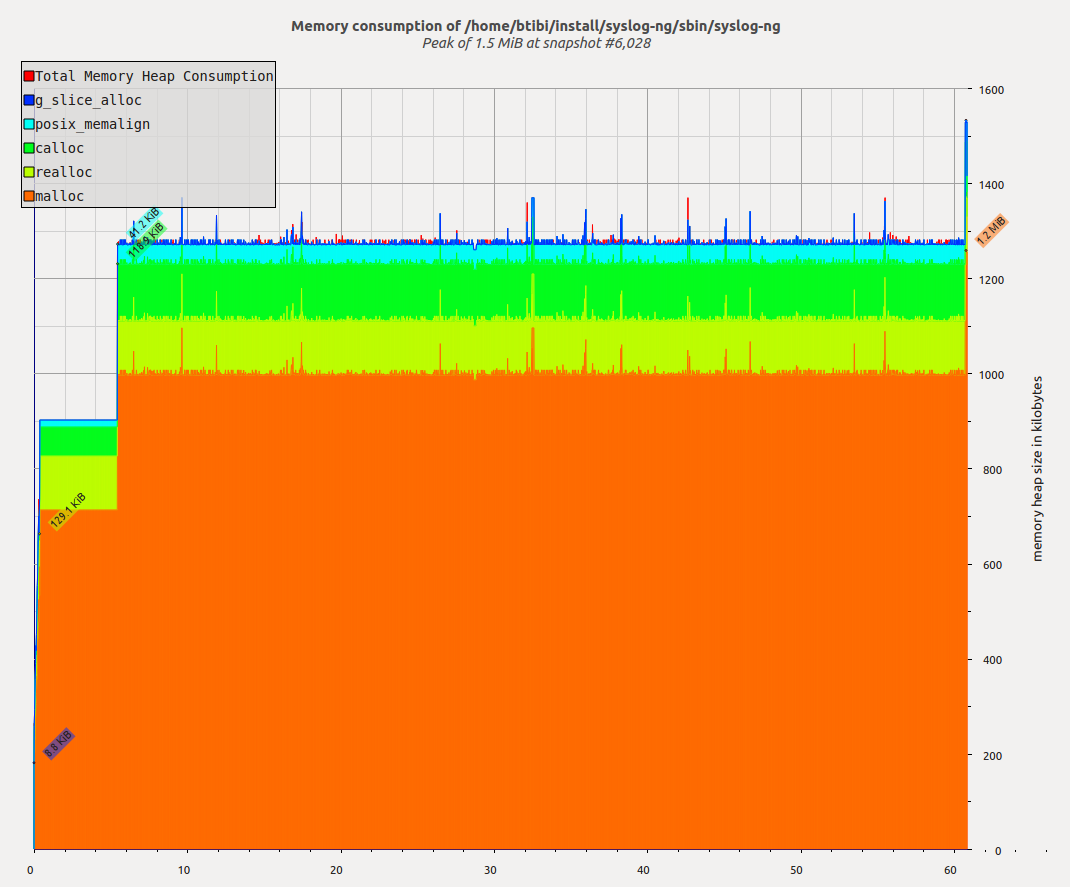Click the "memory heap size in kilobytes" axis label

click(1037, 468)
